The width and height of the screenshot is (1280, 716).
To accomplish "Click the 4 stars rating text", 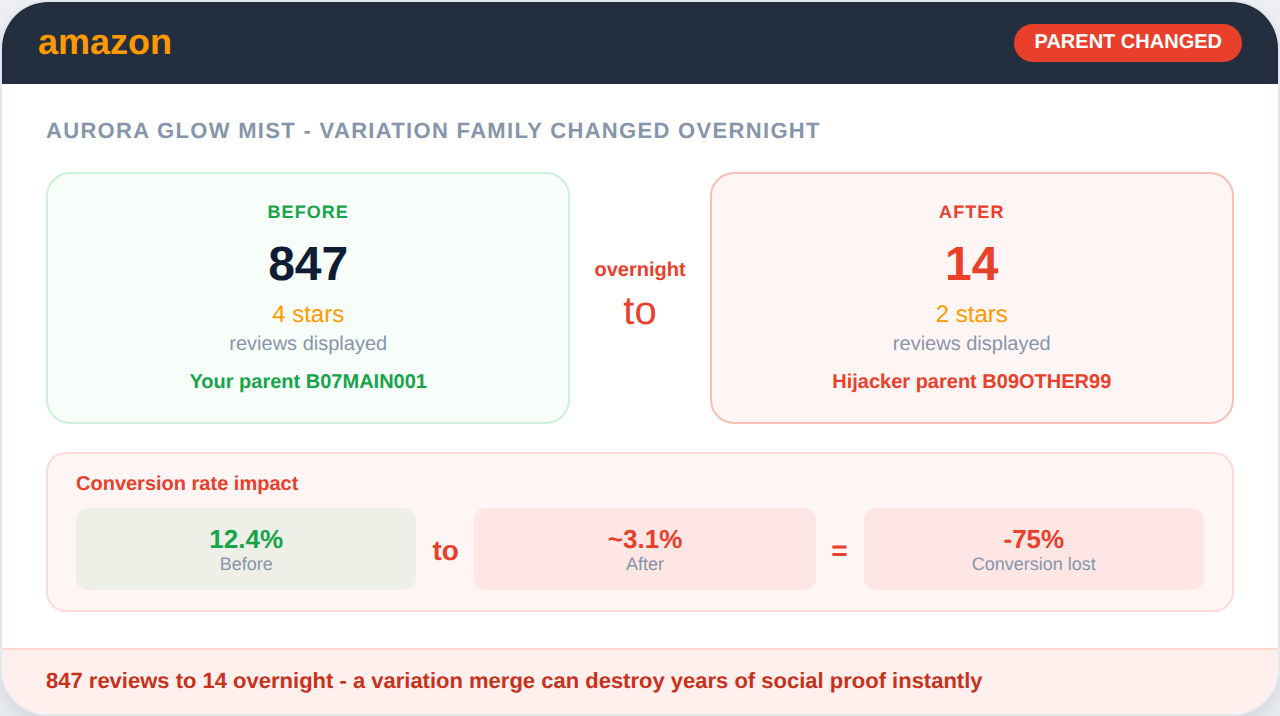I will coord(308,314).
